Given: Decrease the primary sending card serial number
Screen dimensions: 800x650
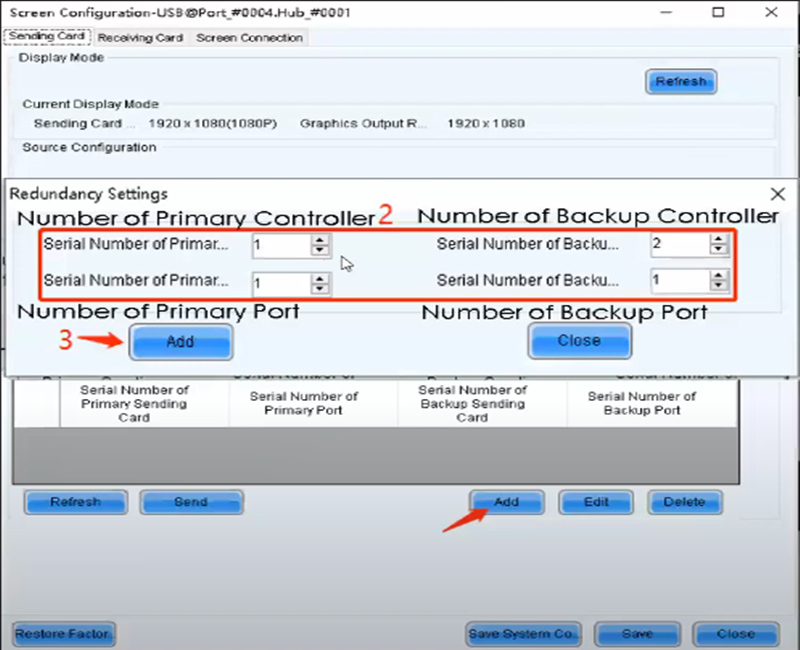Looking at the screenshot, I should 319,251.
